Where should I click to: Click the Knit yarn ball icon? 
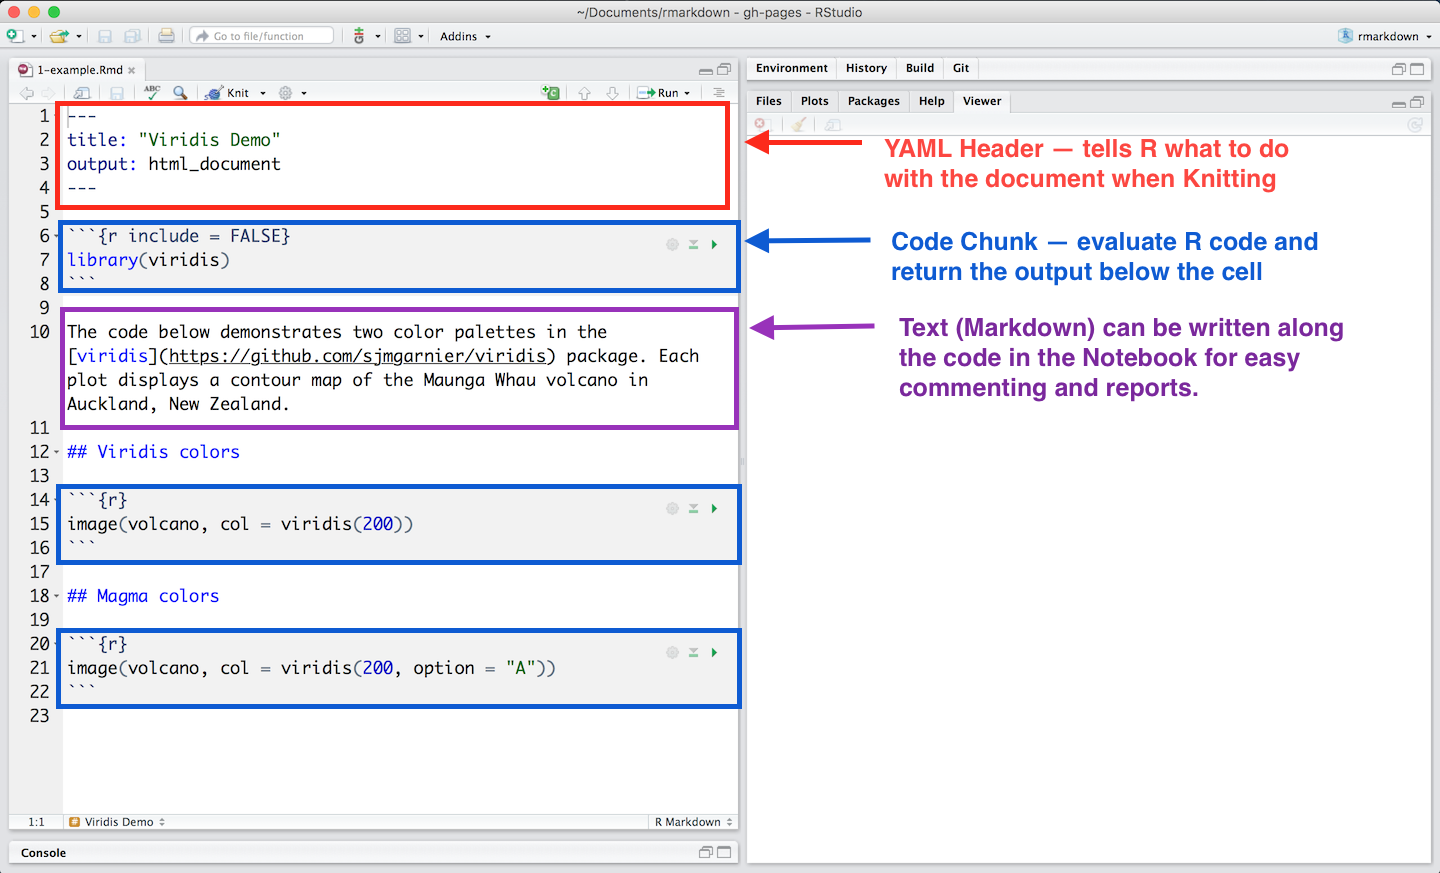tap(213, 93)
